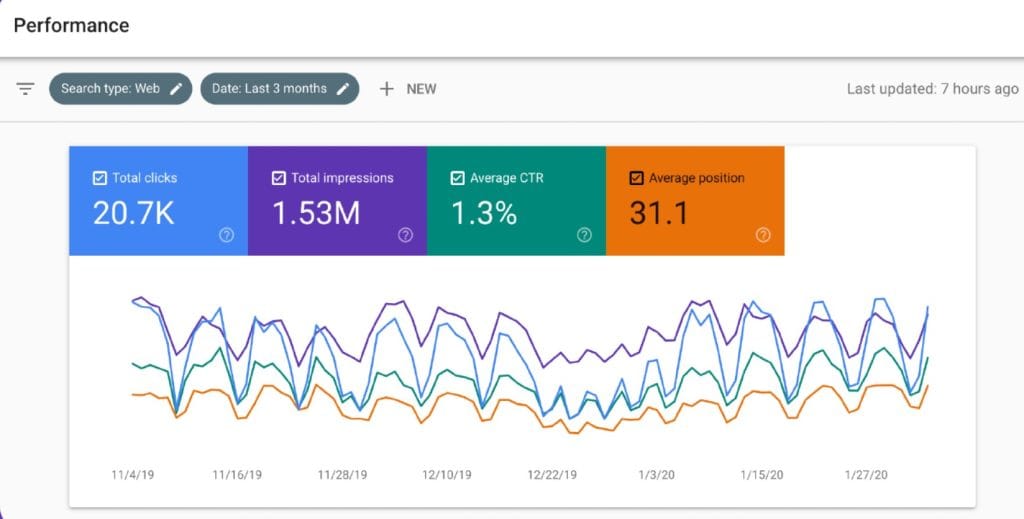The image size is (1024, 519).
Task: Open the Date: Last 3 months filter
Action: click(x=269, y=89)
